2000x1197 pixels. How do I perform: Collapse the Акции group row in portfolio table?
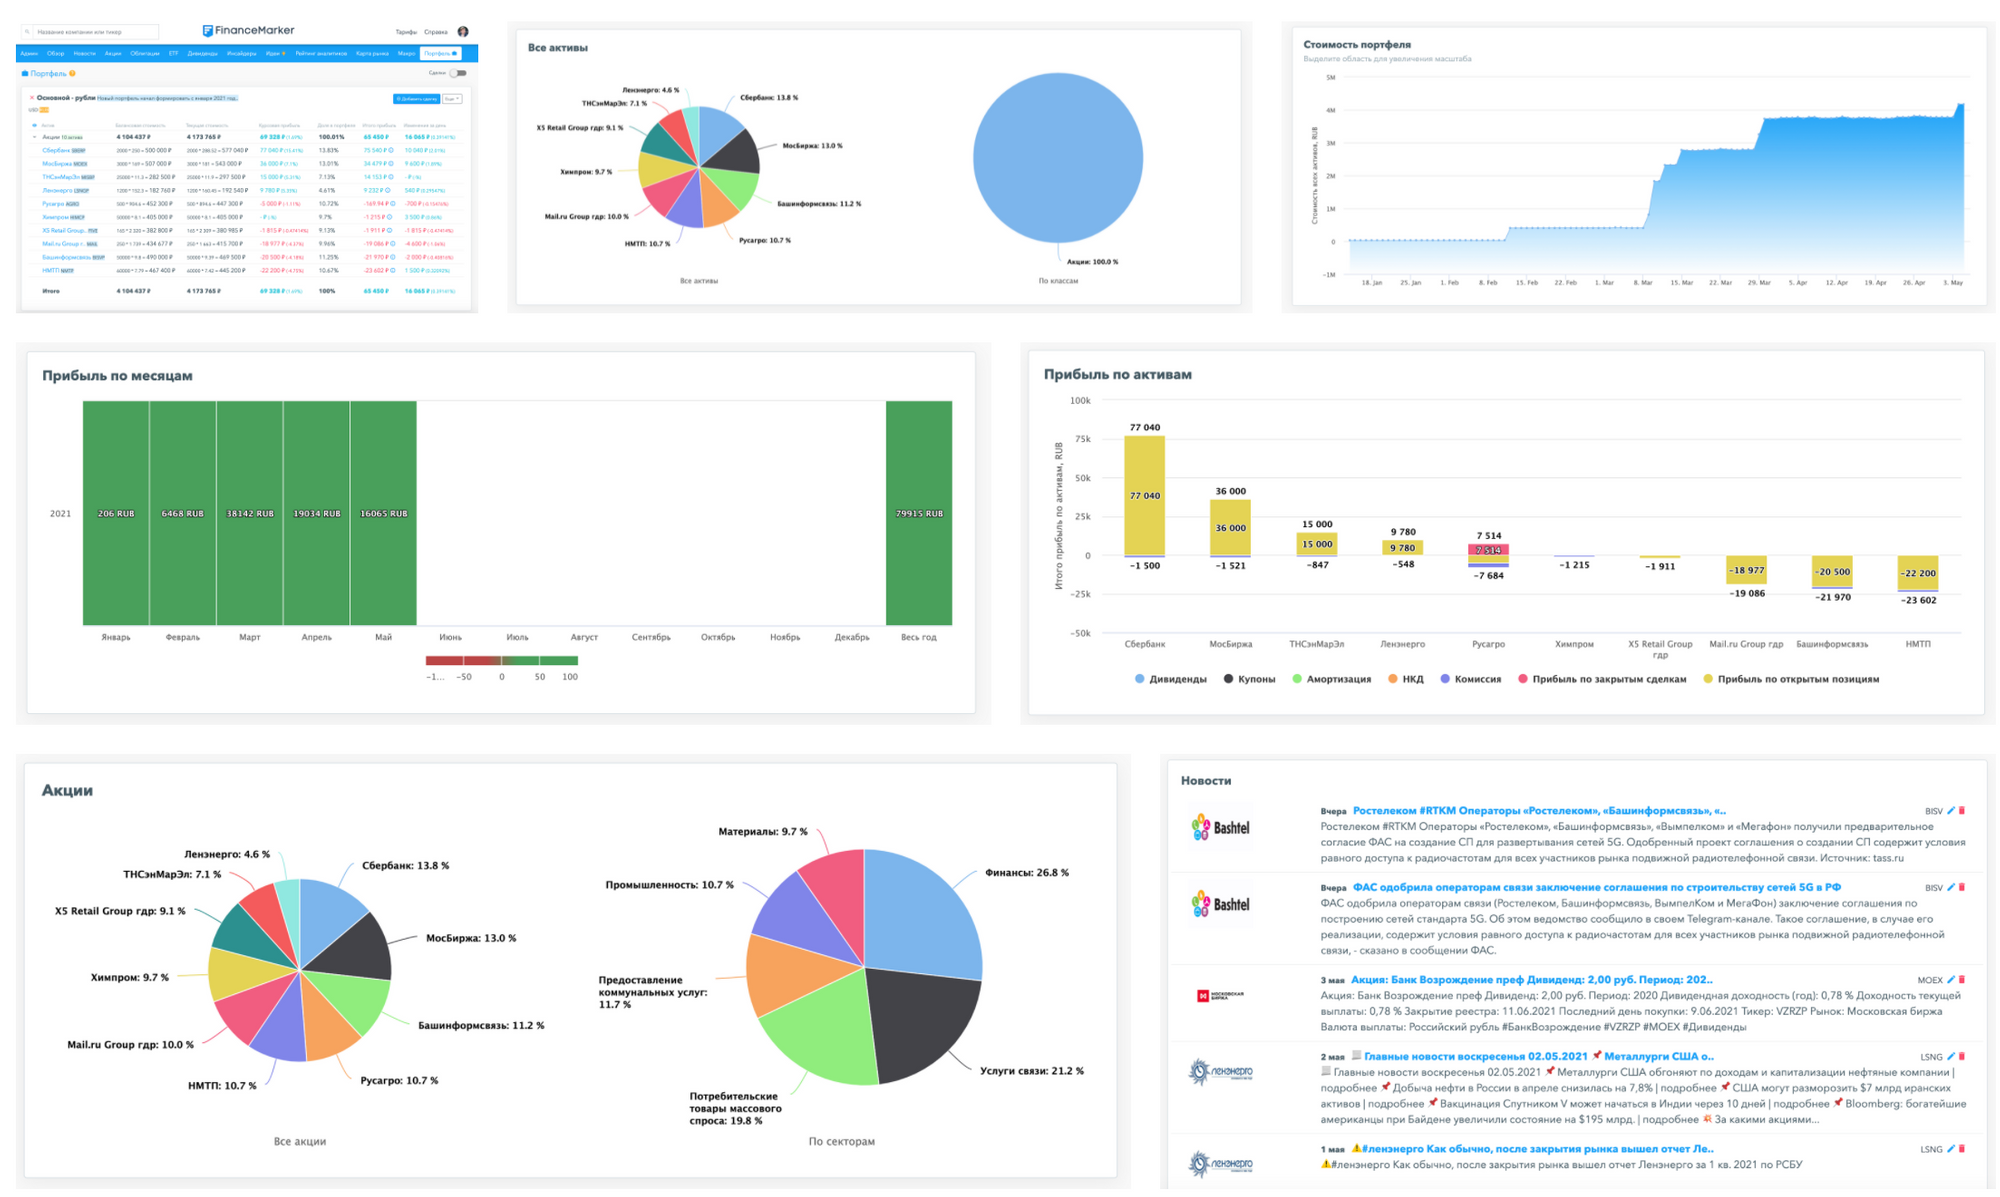coord(35,137)
